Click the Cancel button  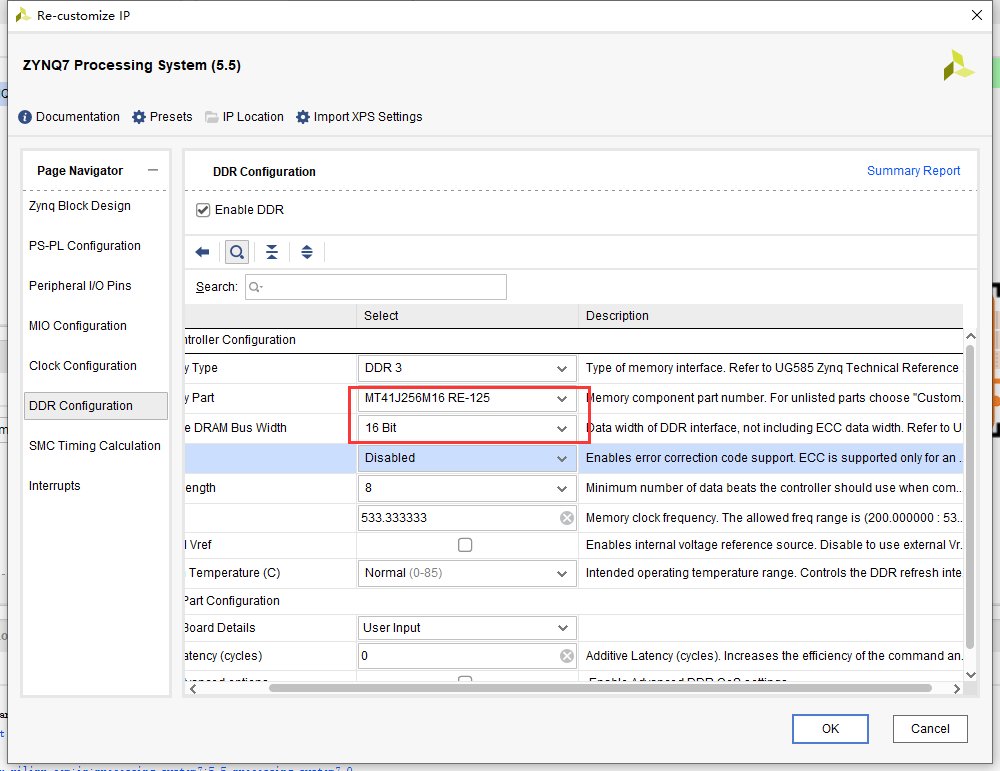click(x=930, y=729)
